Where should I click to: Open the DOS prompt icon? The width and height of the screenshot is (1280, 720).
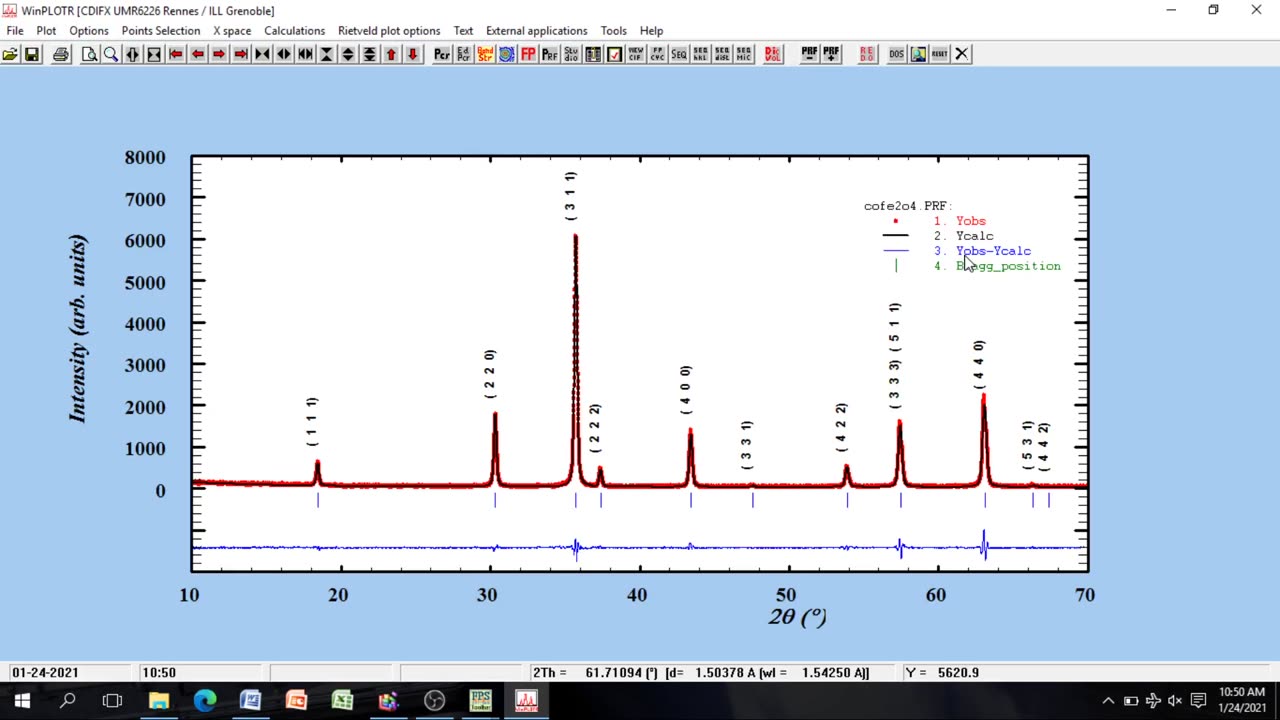click(x=896, y=54)
